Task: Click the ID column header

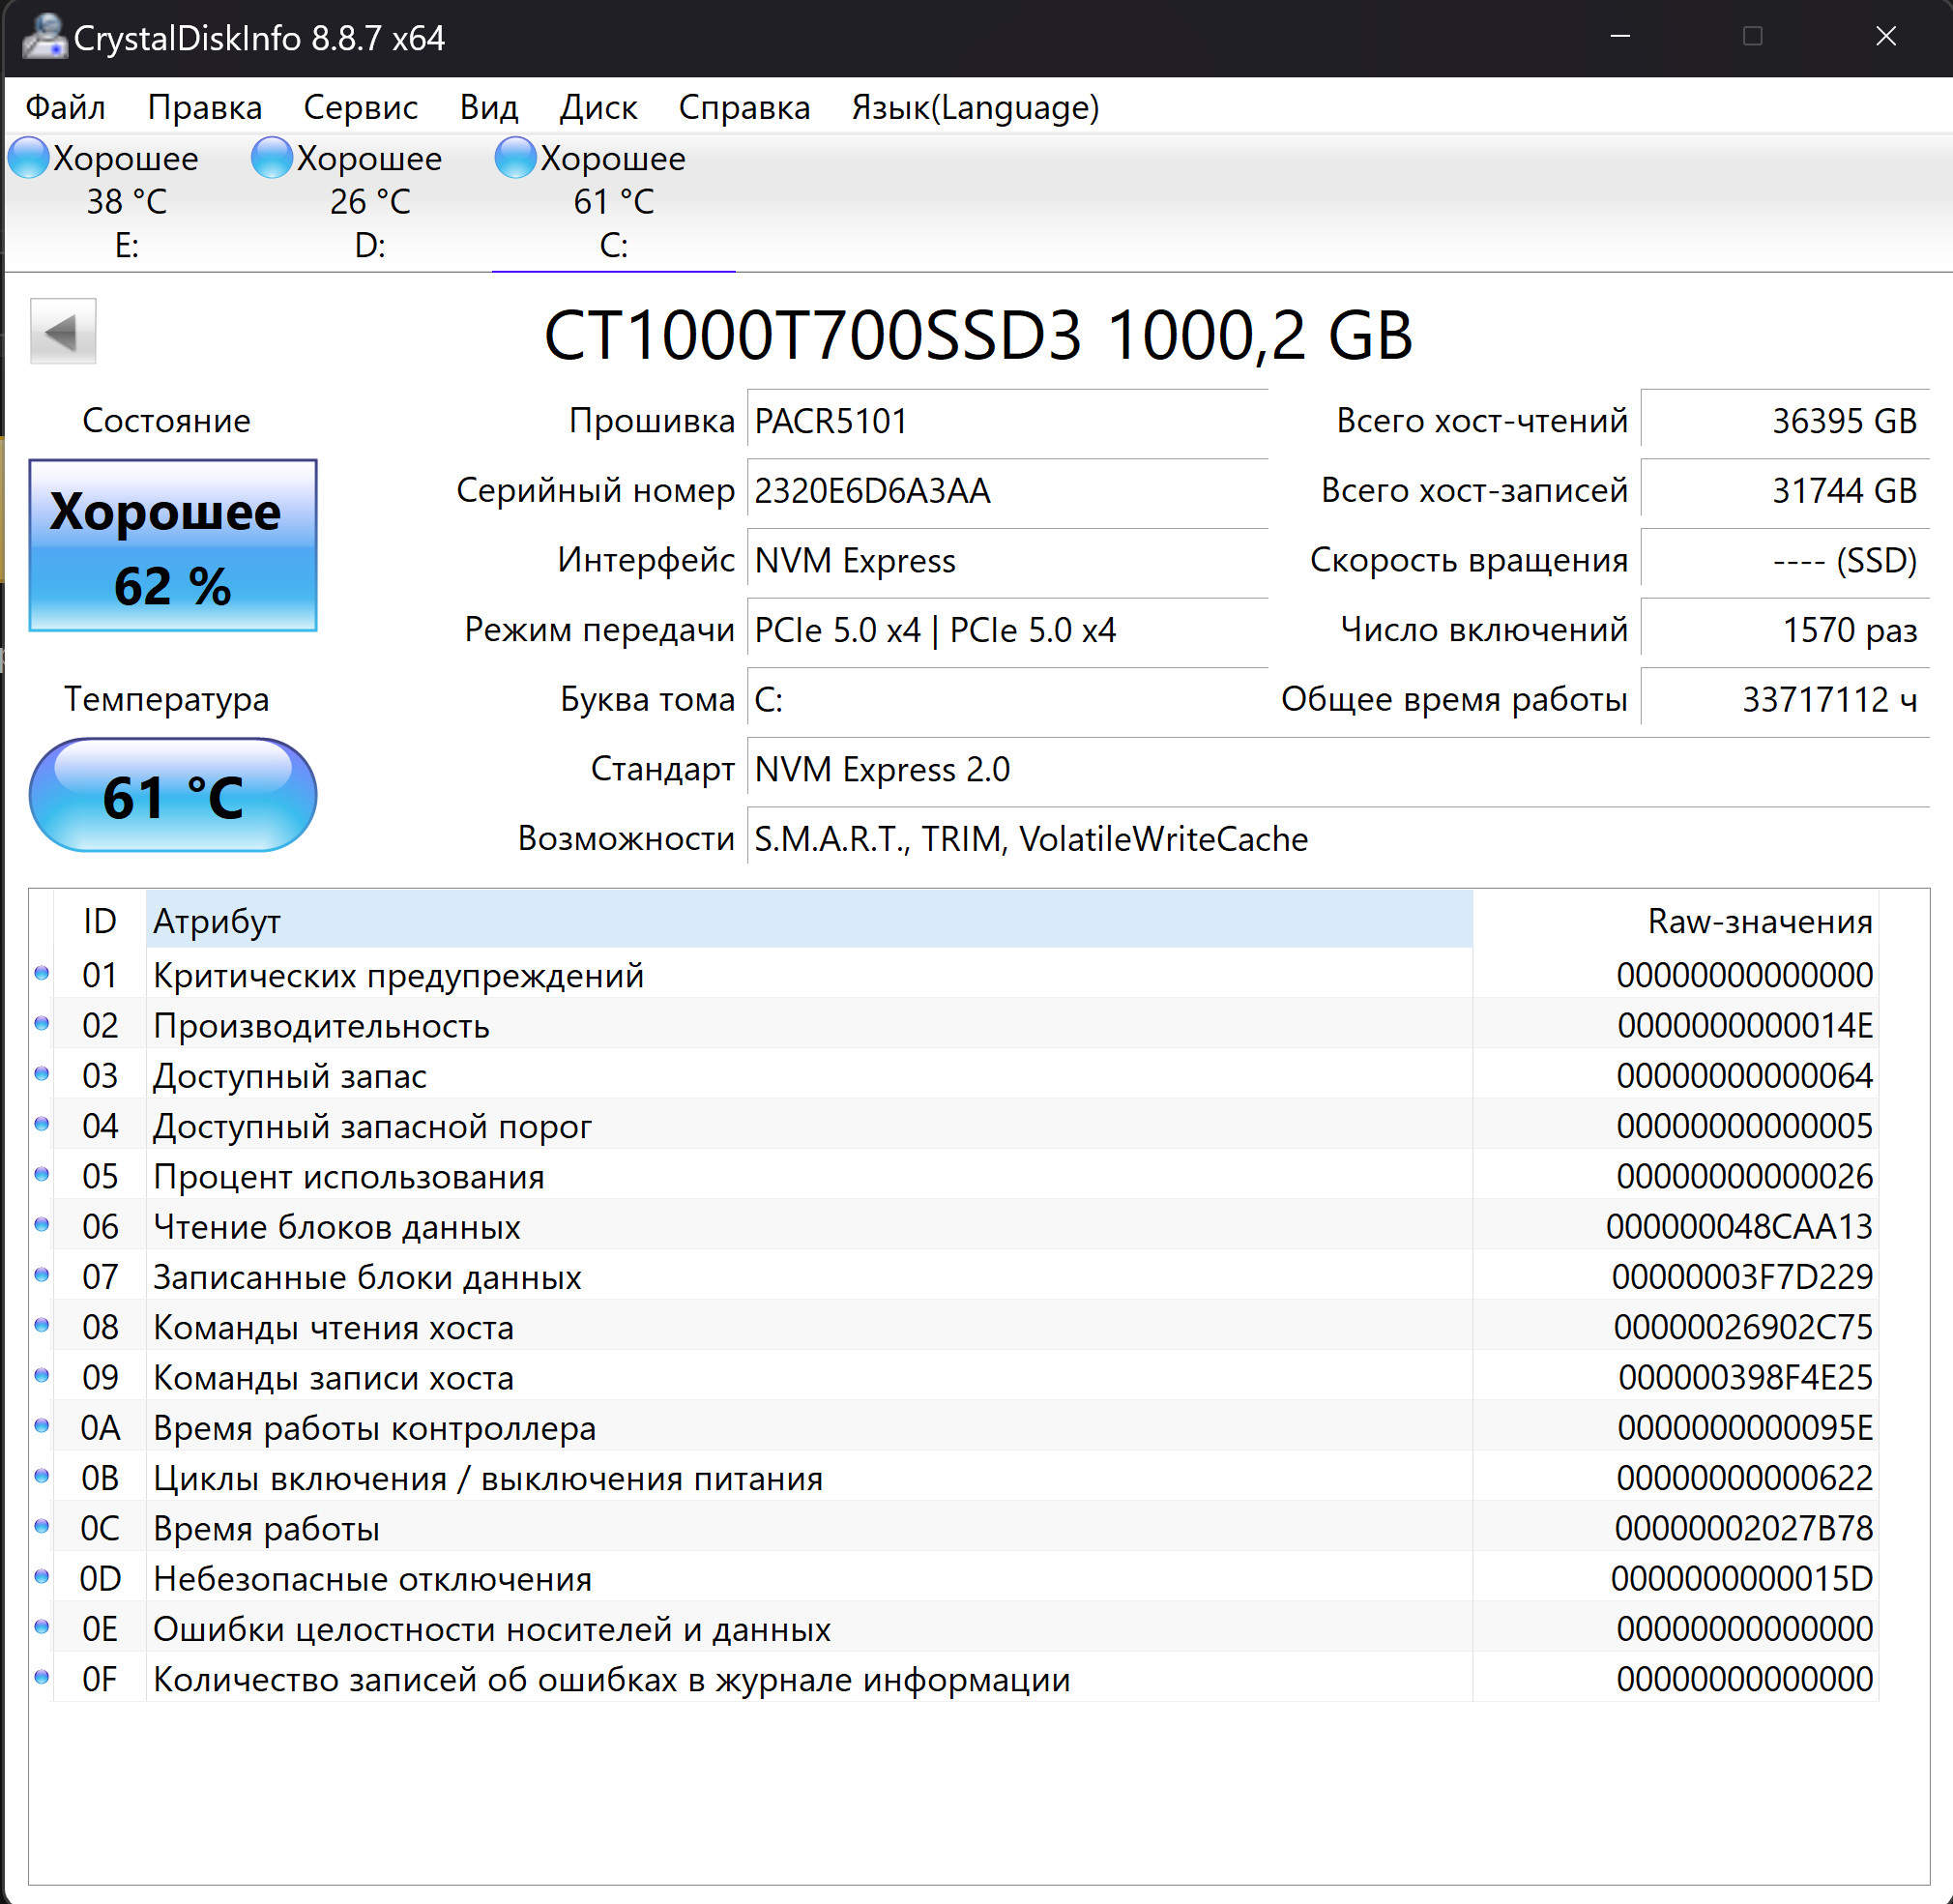Action: (100, 921)
